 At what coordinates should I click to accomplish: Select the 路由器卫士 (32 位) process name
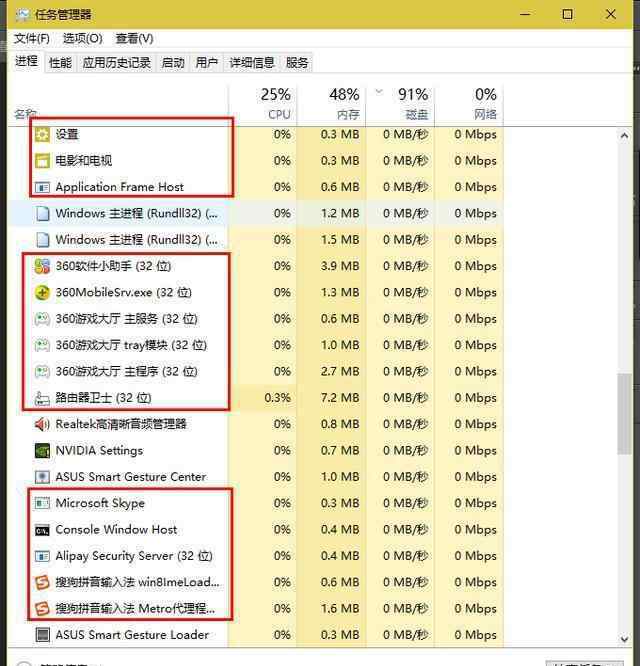pyautogui.click(x=104, y=398)
